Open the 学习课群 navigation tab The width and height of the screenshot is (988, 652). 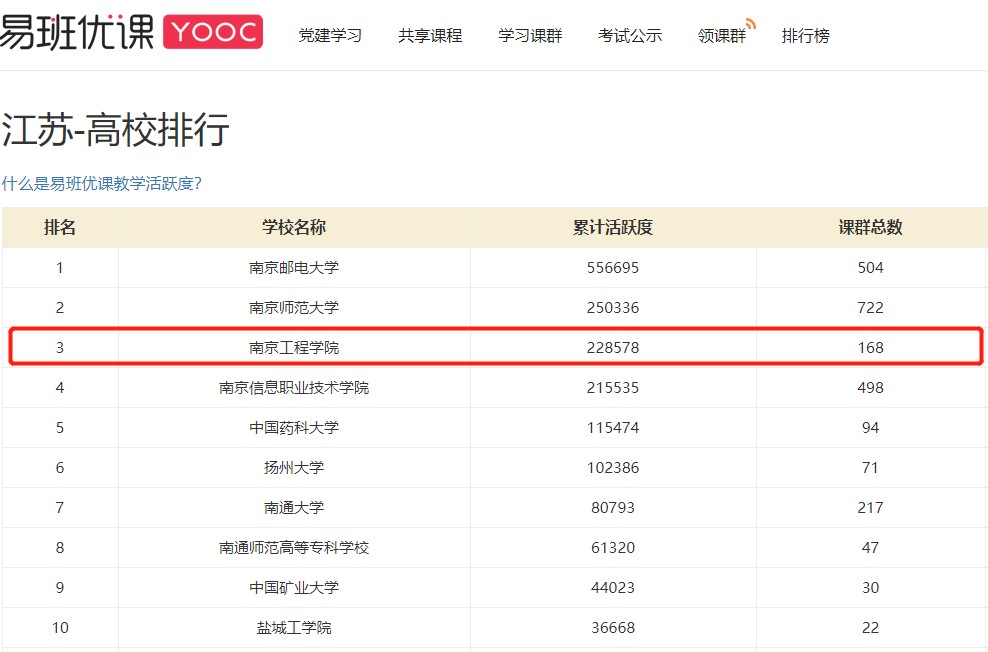[530, 36]
